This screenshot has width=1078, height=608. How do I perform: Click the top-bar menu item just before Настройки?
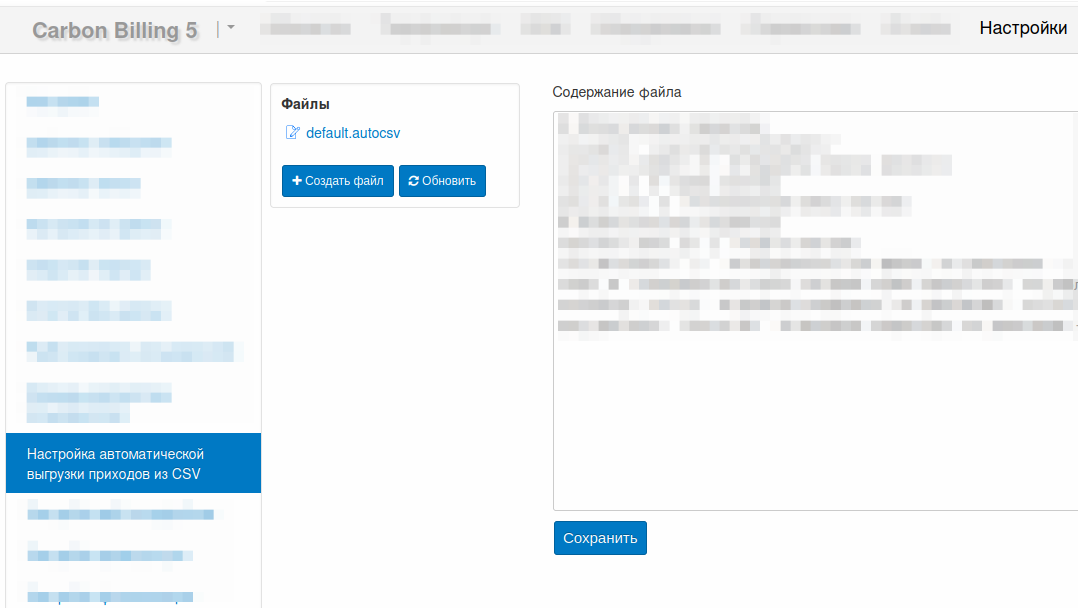908,28
